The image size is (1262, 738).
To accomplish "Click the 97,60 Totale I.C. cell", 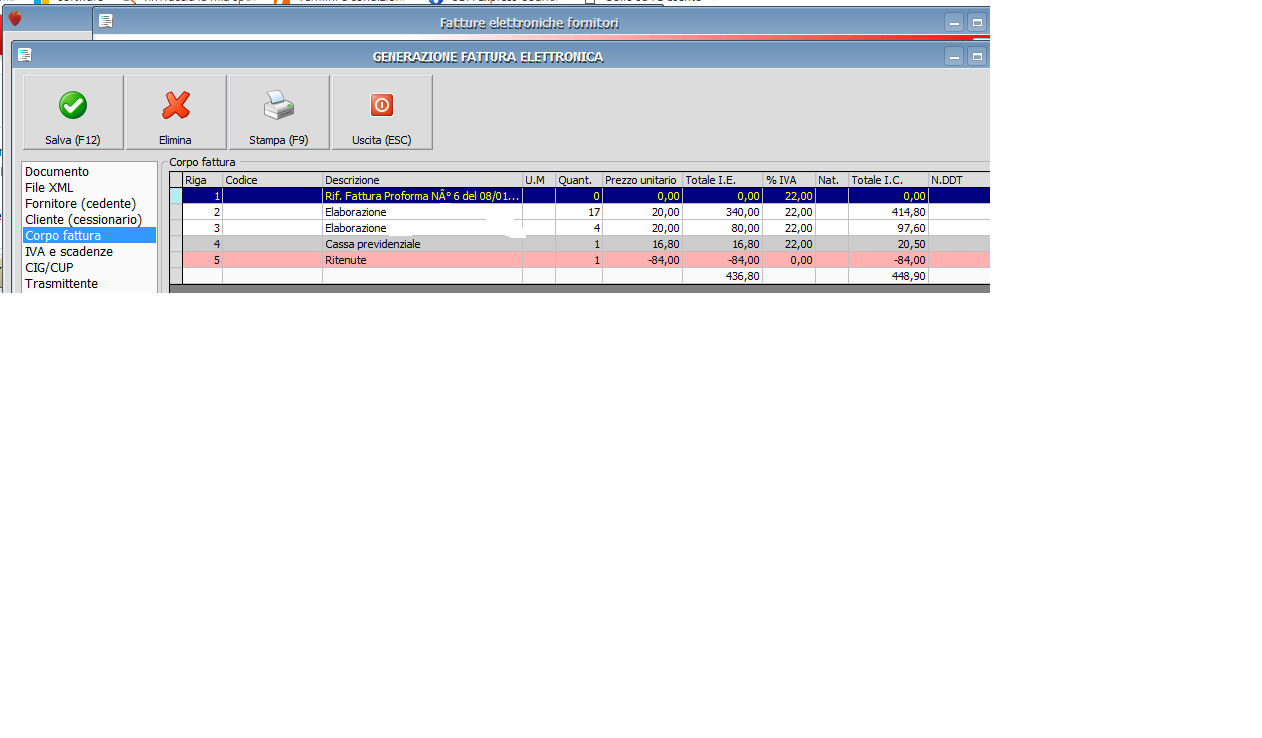I will pyautogui.click(x=888, y=228).
